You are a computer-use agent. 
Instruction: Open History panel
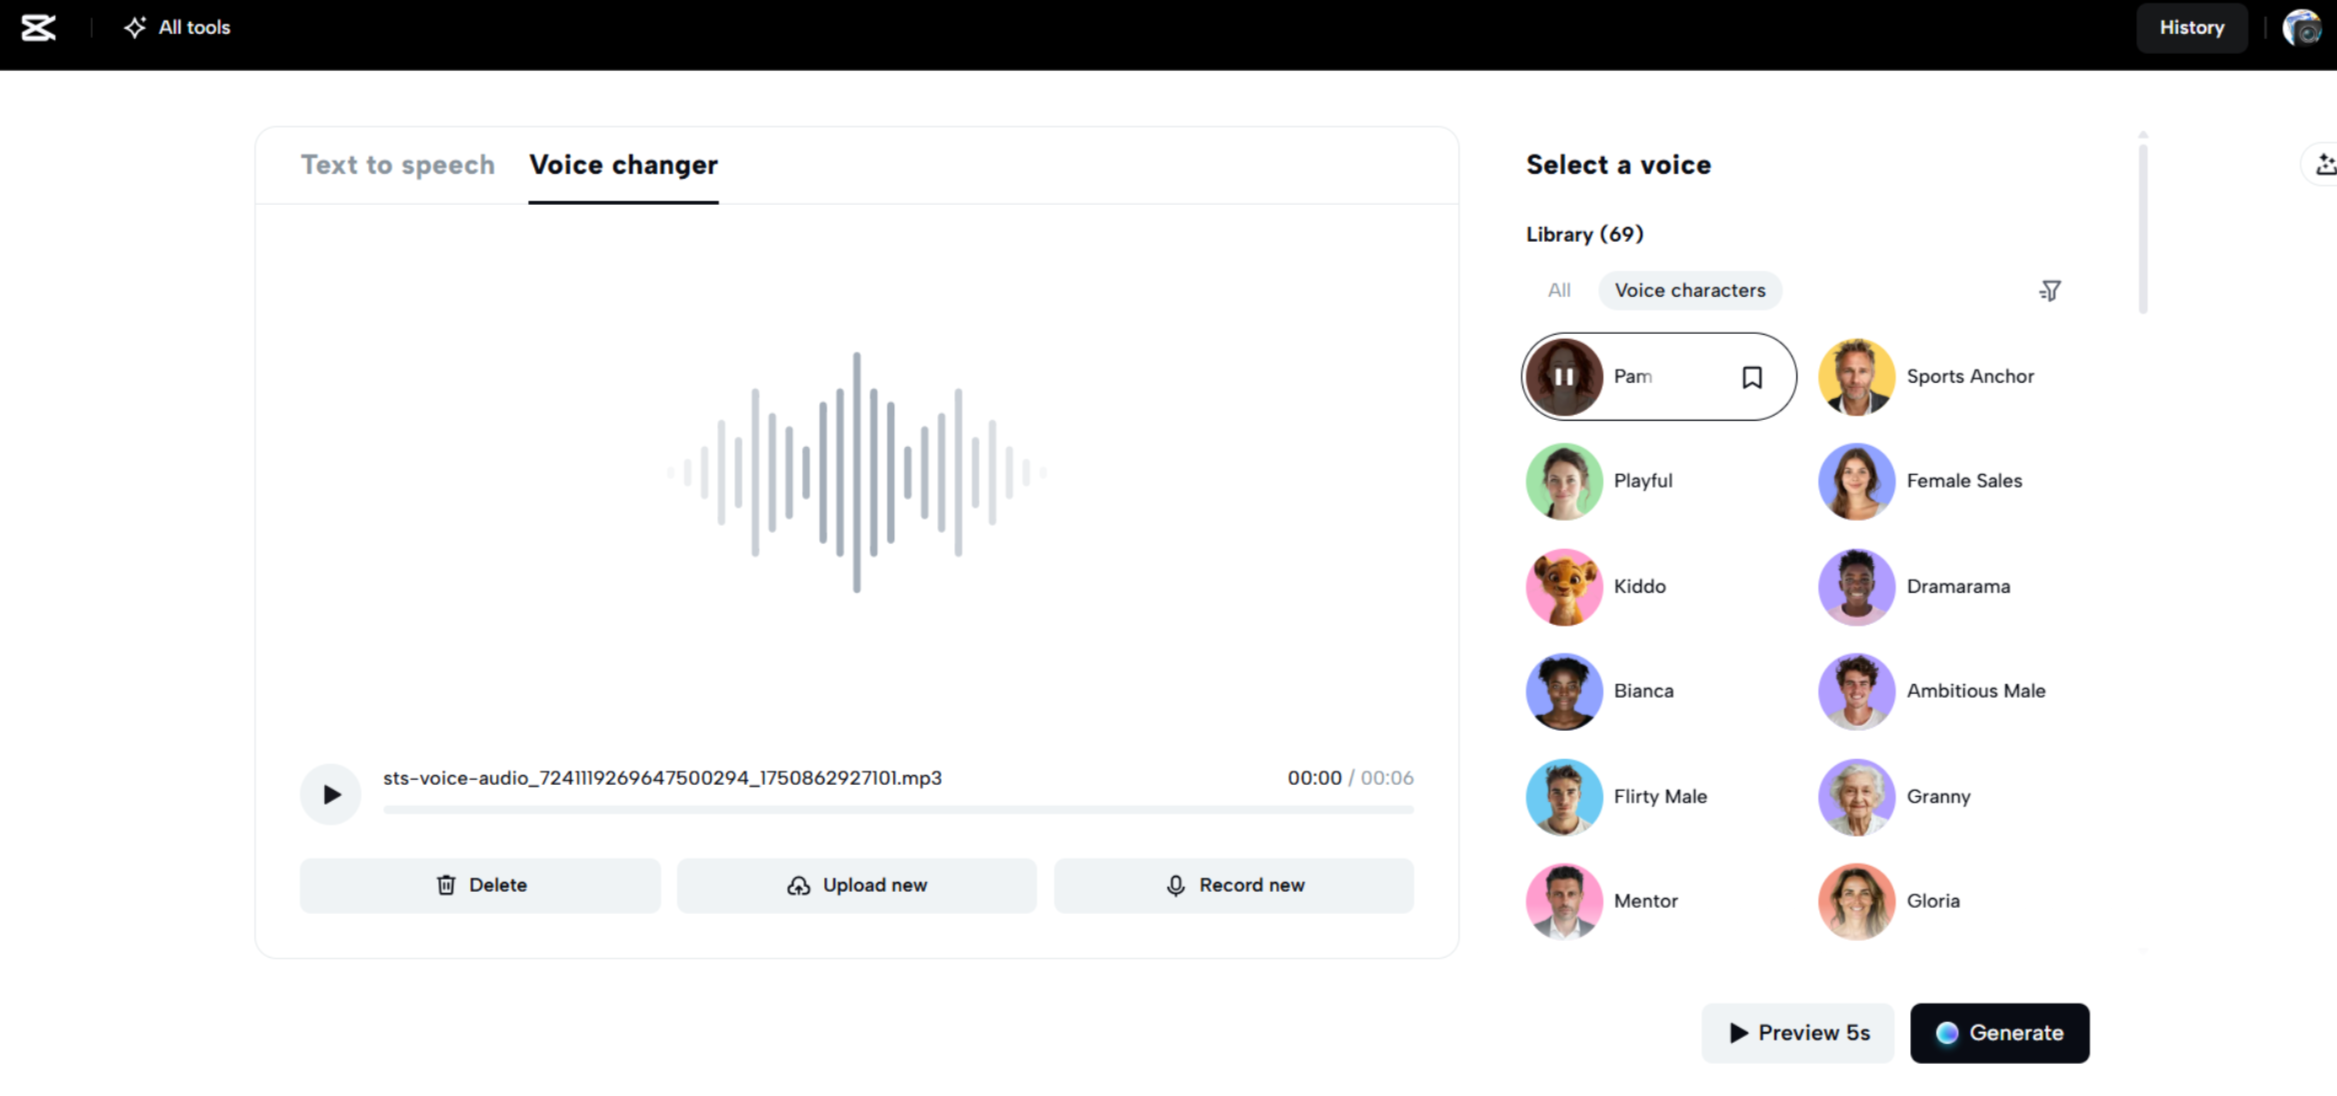pos(2192,27)
